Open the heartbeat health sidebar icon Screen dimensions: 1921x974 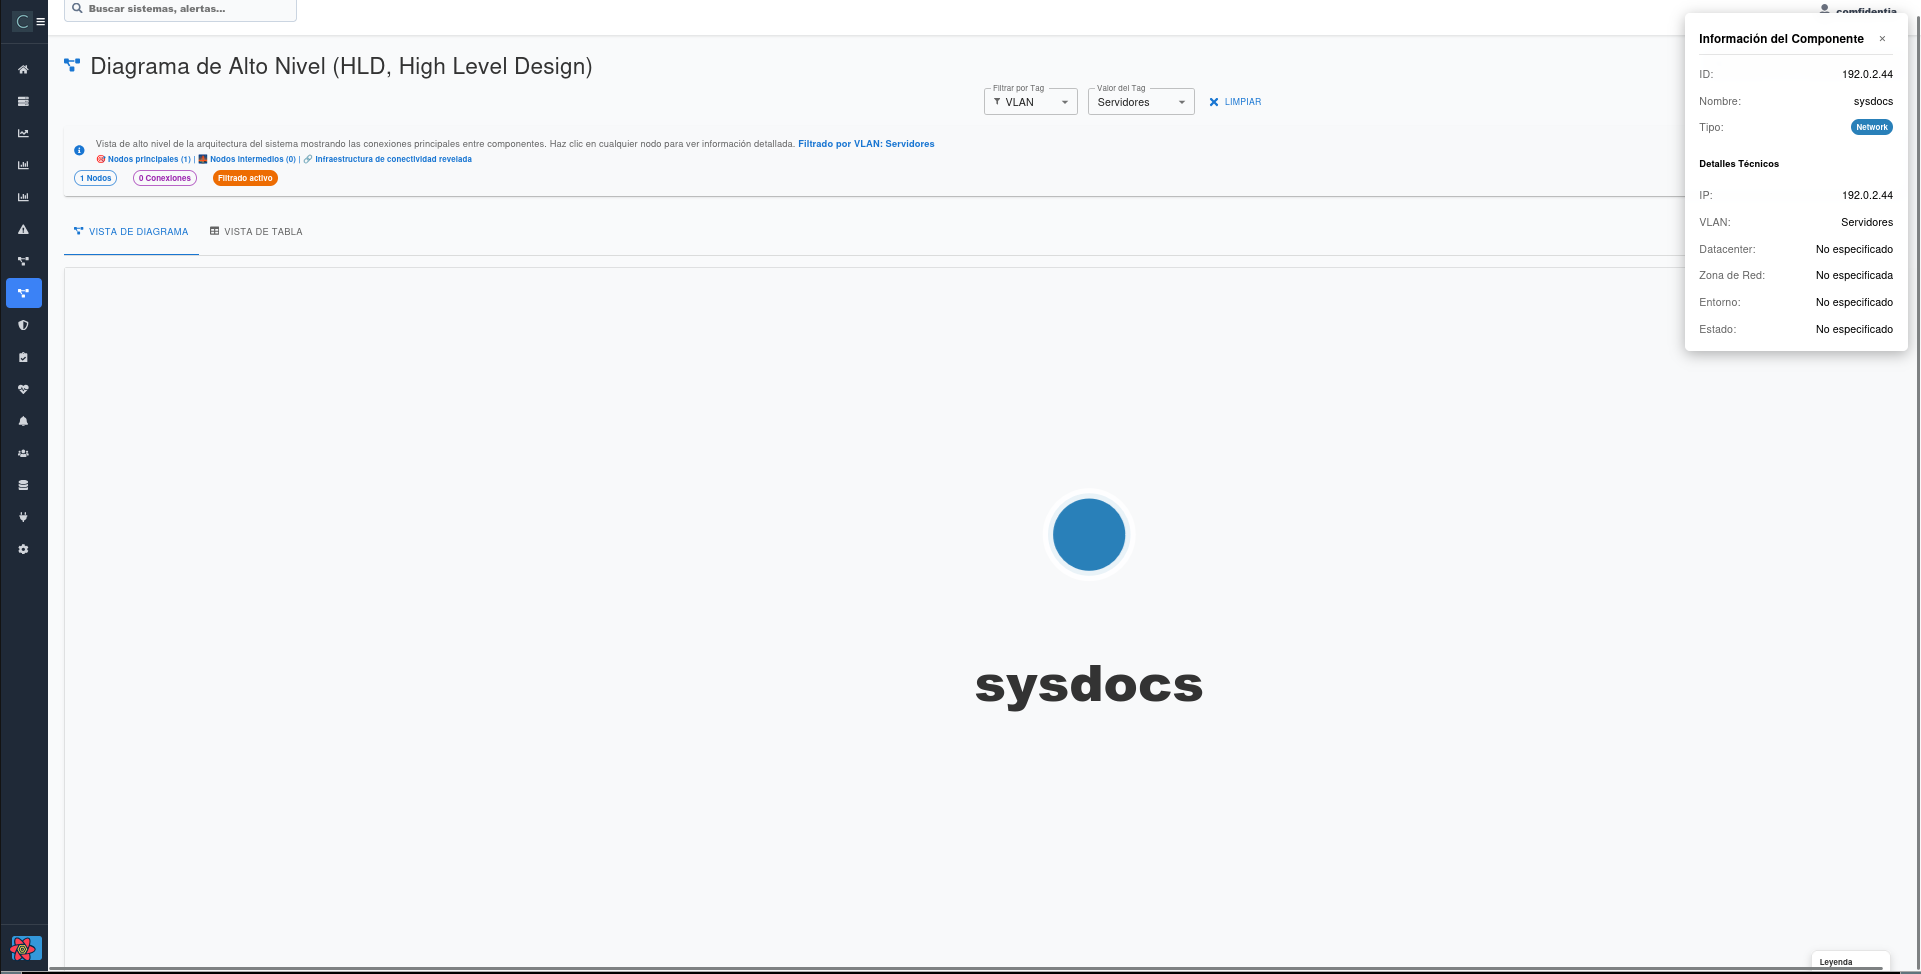click(23, 390)
